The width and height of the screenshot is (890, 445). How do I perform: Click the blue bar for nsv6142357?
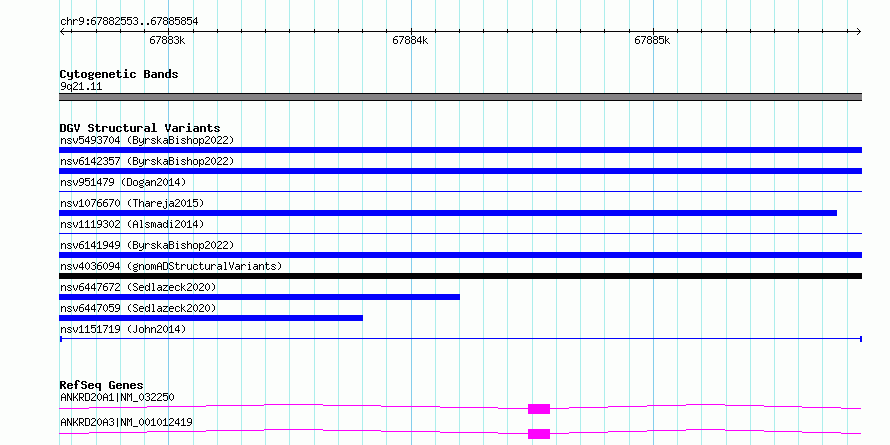[x=460, y=171]
